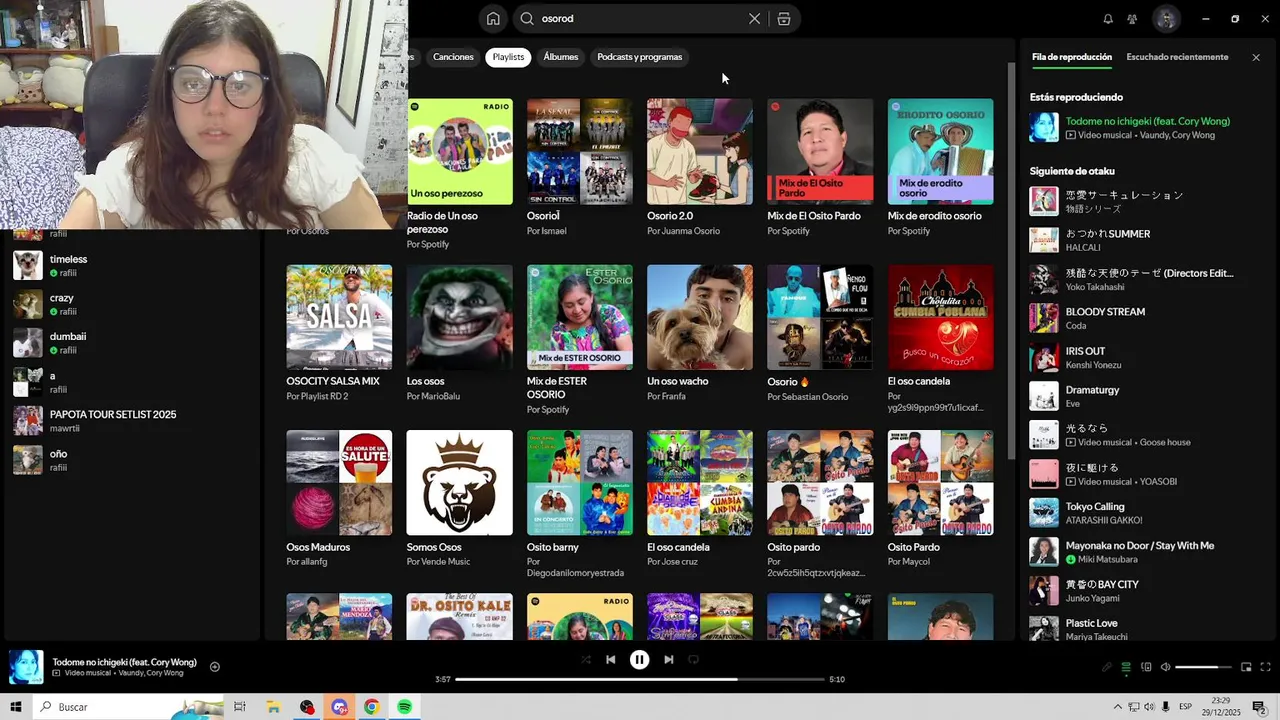Open Task View on the taskbar
Viewport: 1280px width, 720px height.
coord(240,707)
